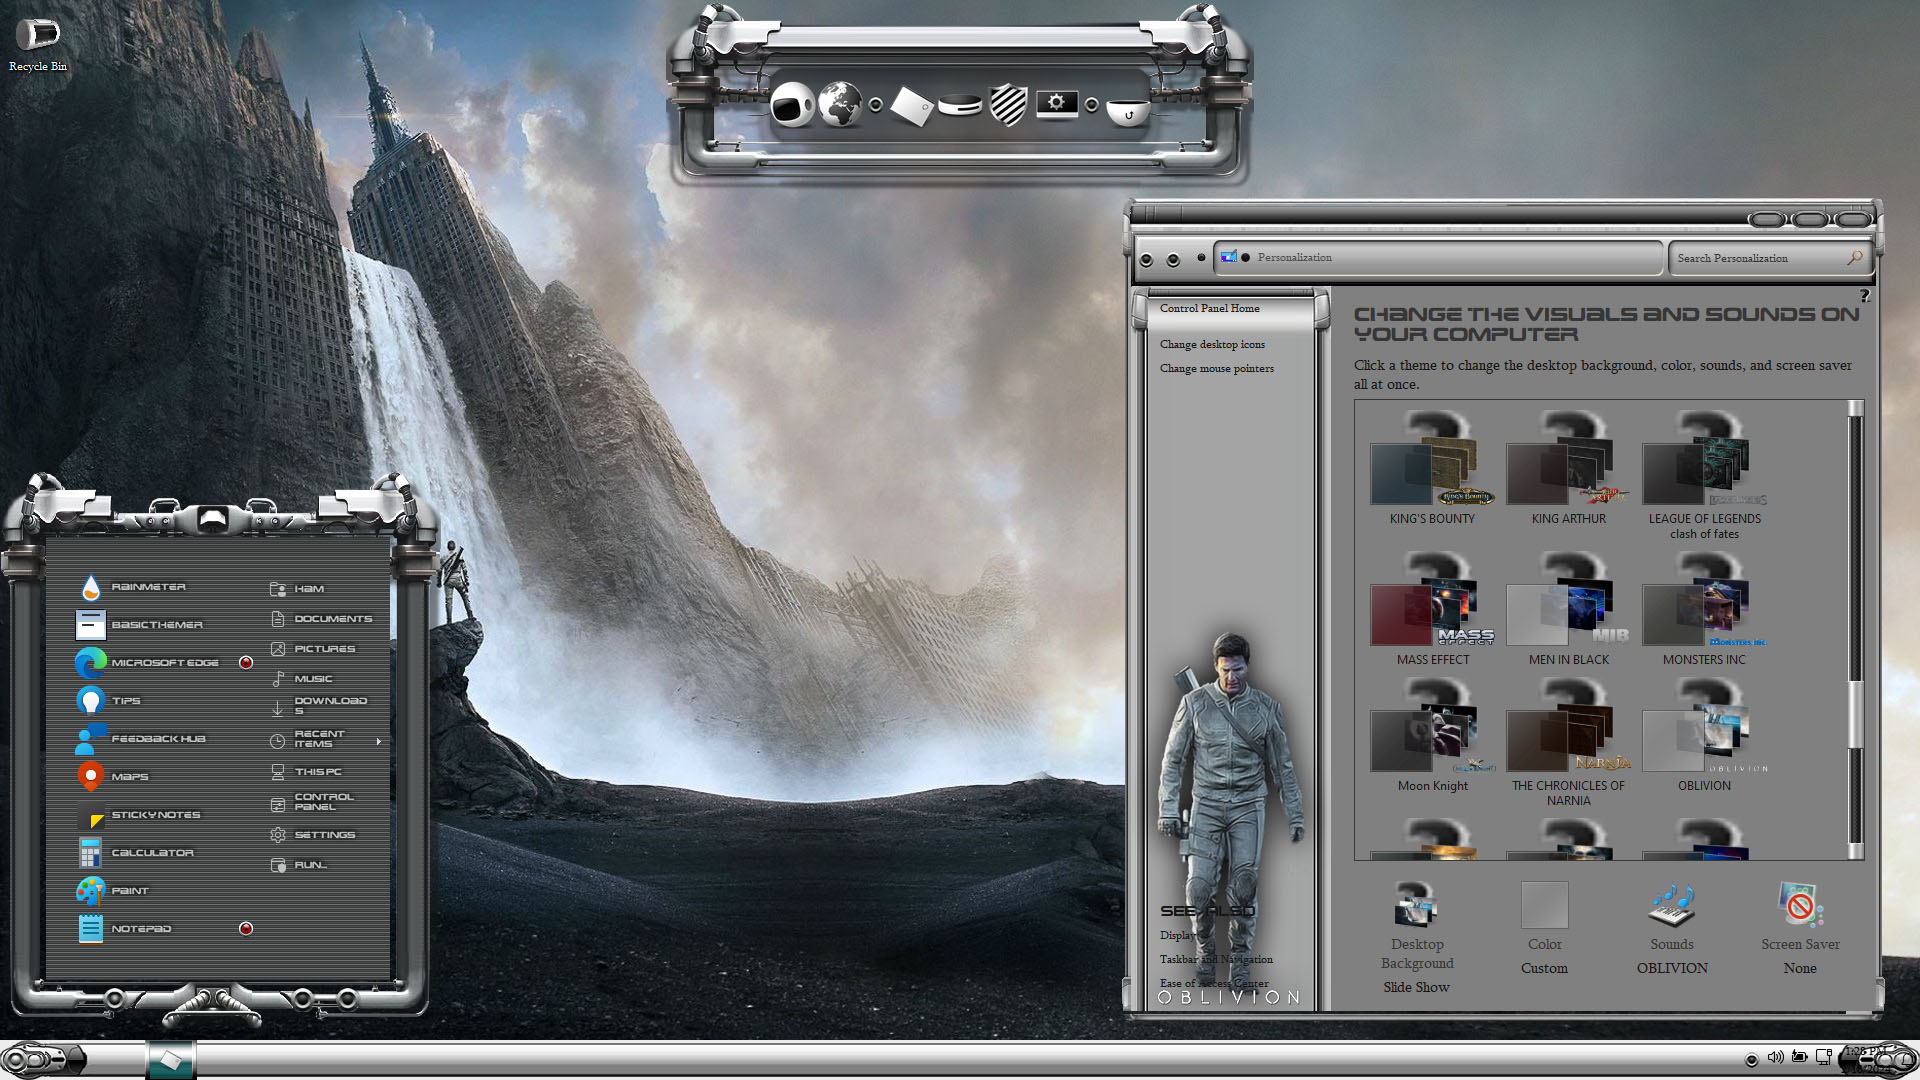Toggle the red indicator beside Microsoft Edge

(246, 663)
